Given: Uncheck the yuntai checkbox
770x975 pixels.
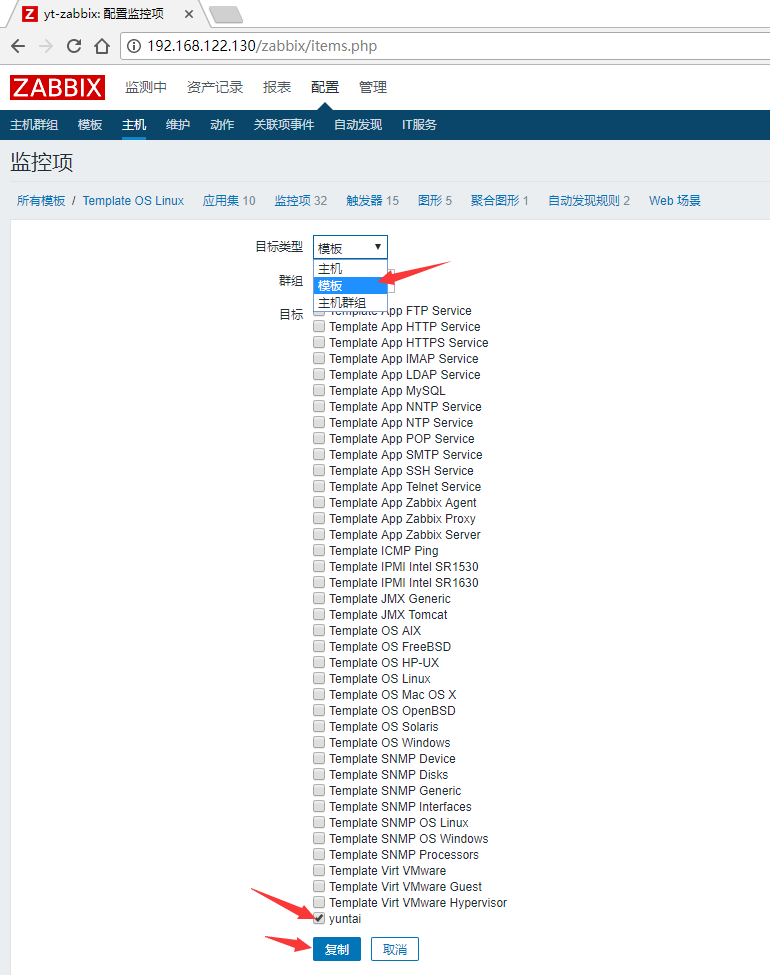Looking at the screenshot, I should click(x=319, y=918).
